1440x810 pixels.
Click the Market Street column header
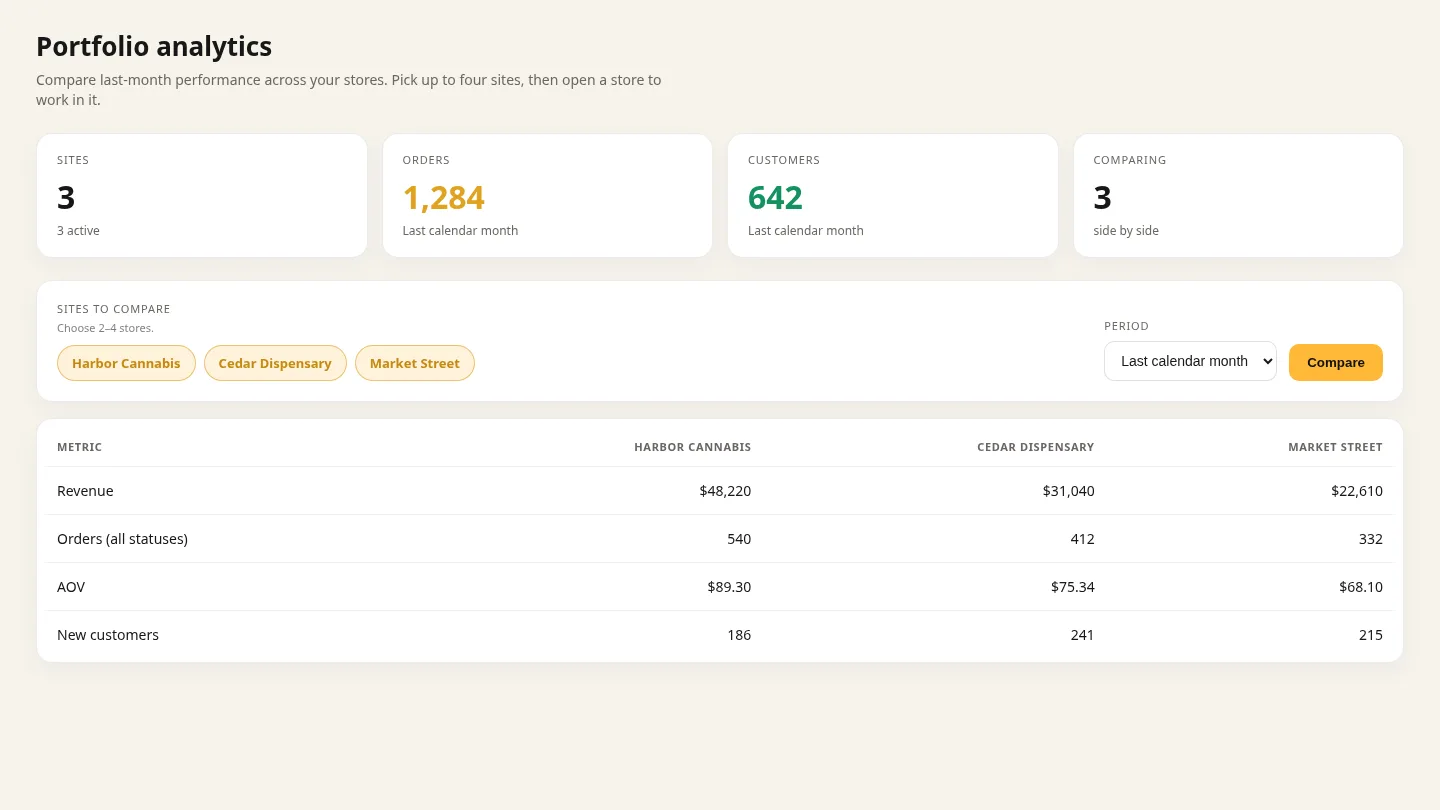[x=1335, y=447]
